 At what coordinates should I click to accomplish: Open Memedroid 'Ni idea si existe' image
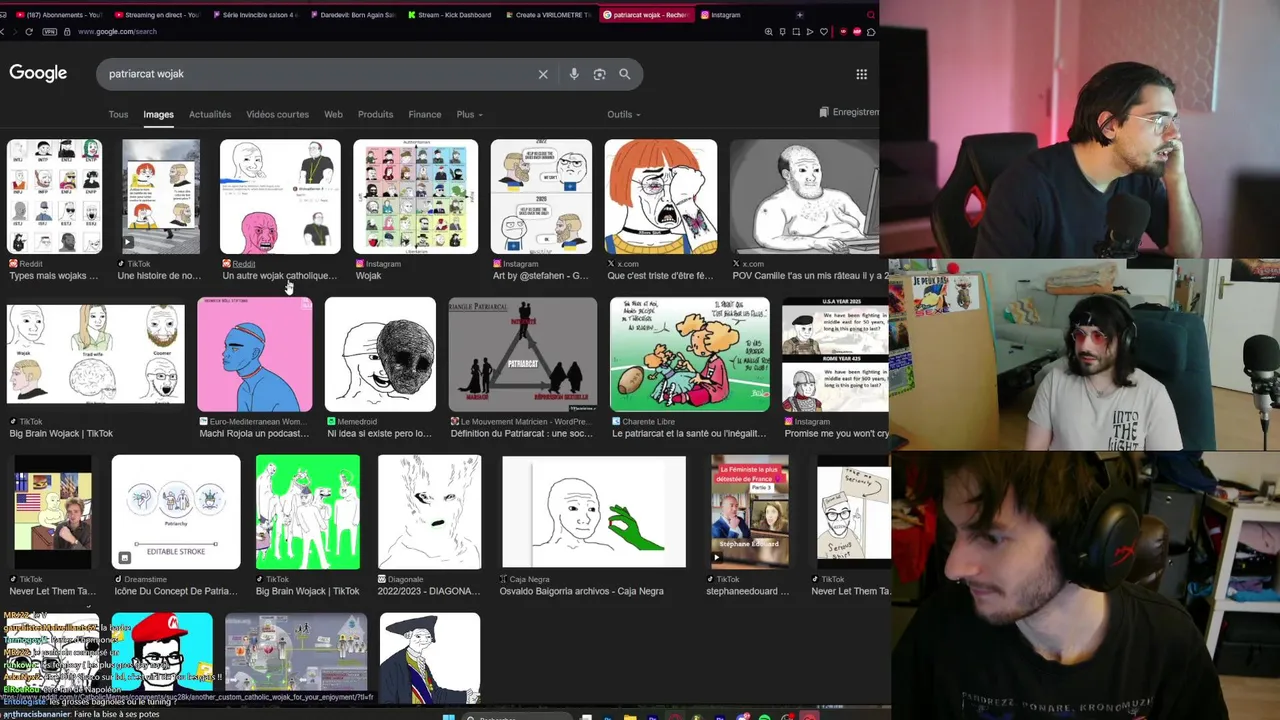pos(380,354)
